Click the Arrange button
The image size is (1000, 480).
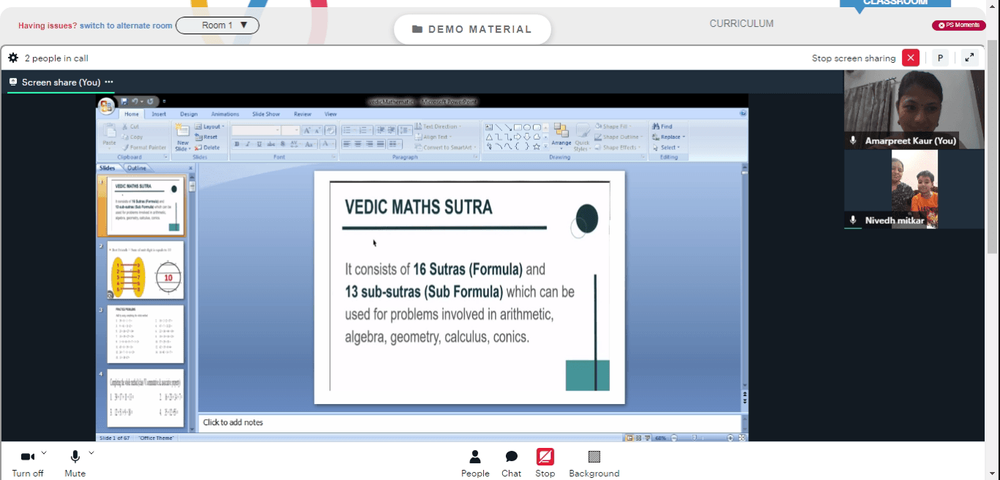point(561,136)
